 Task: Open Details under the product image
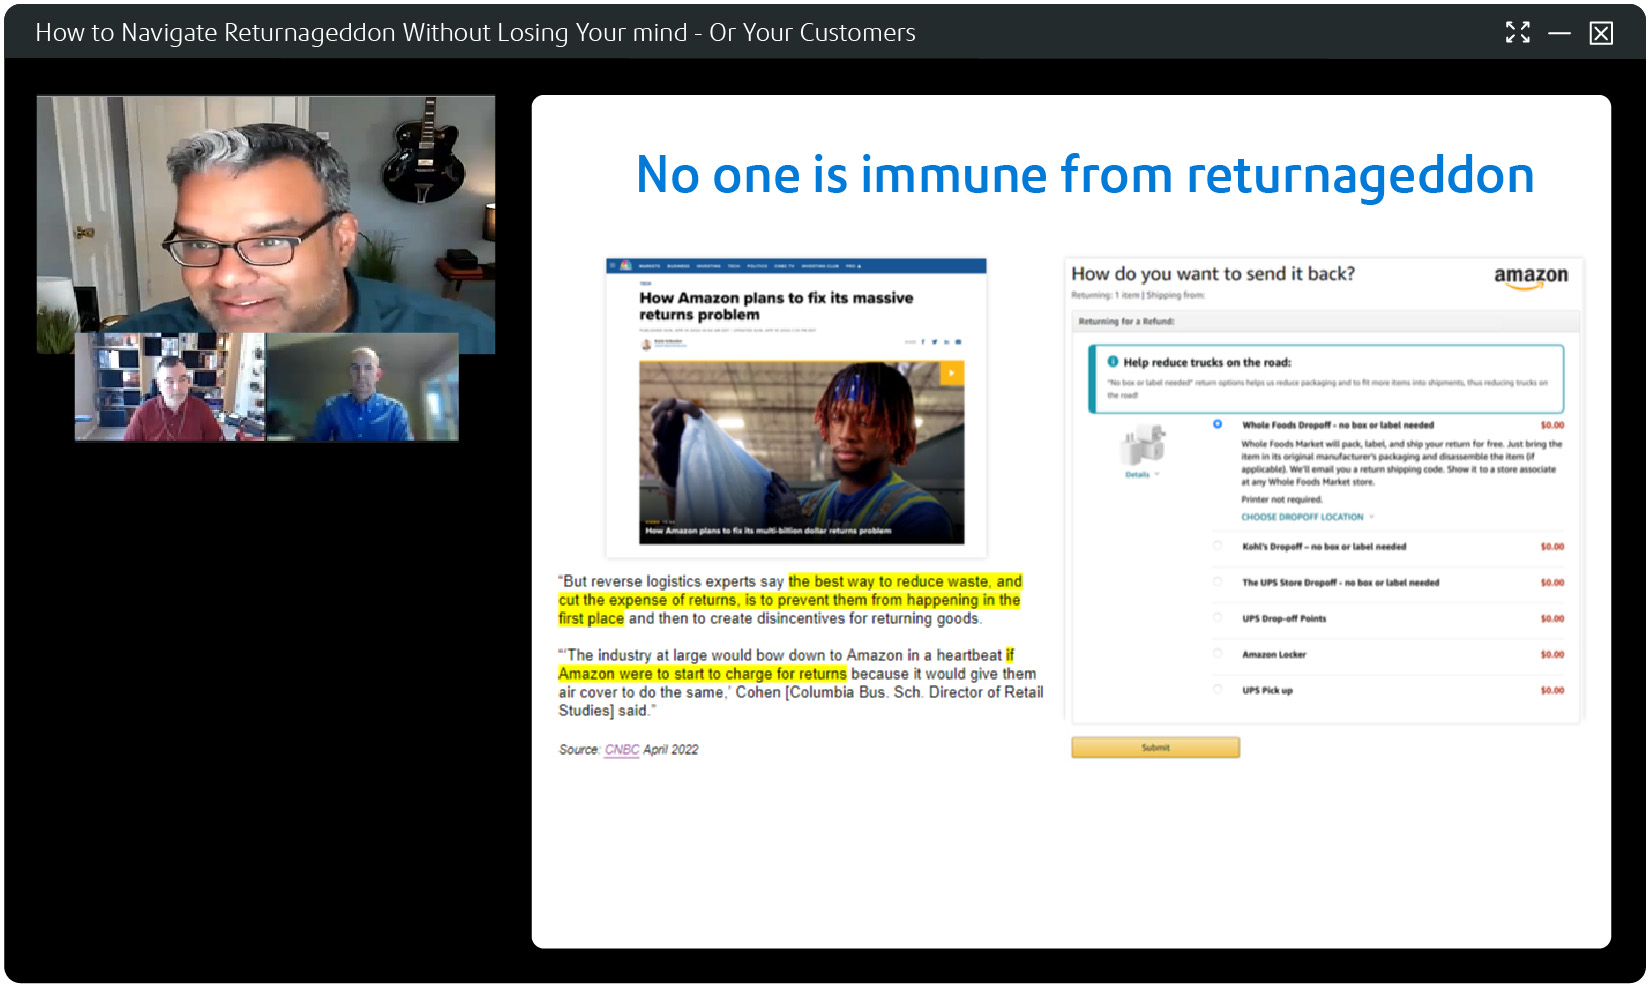coord(1141,475)
